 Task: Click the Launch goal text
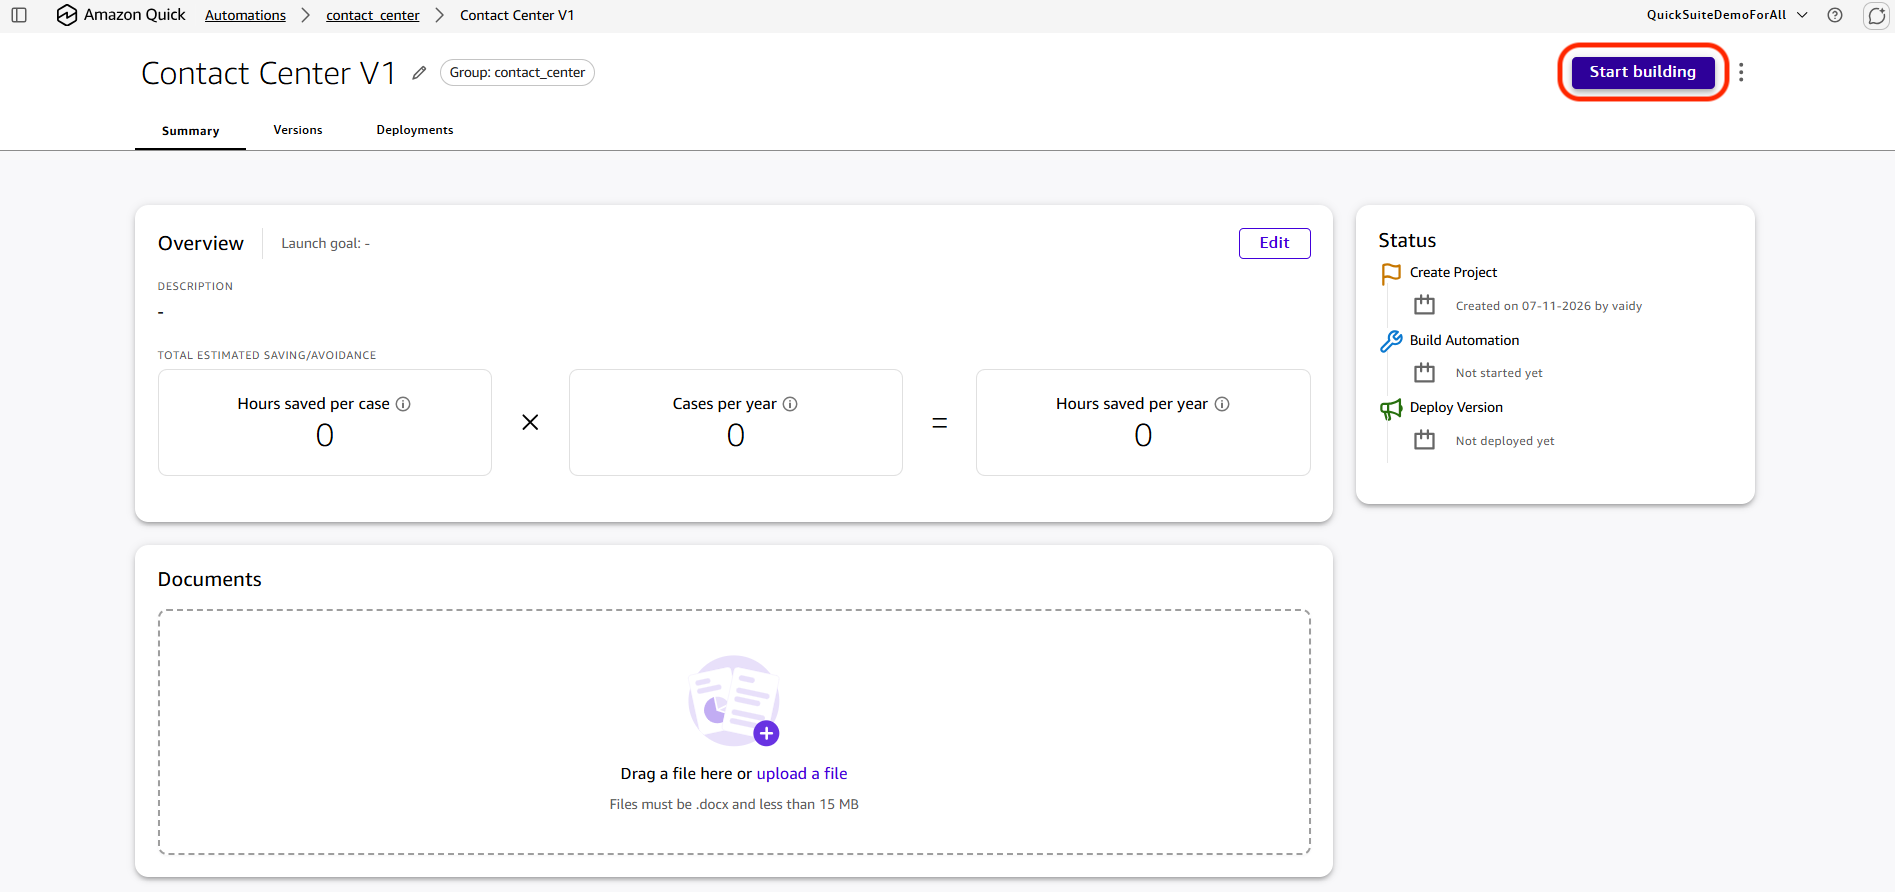click(x=325, y=244)
